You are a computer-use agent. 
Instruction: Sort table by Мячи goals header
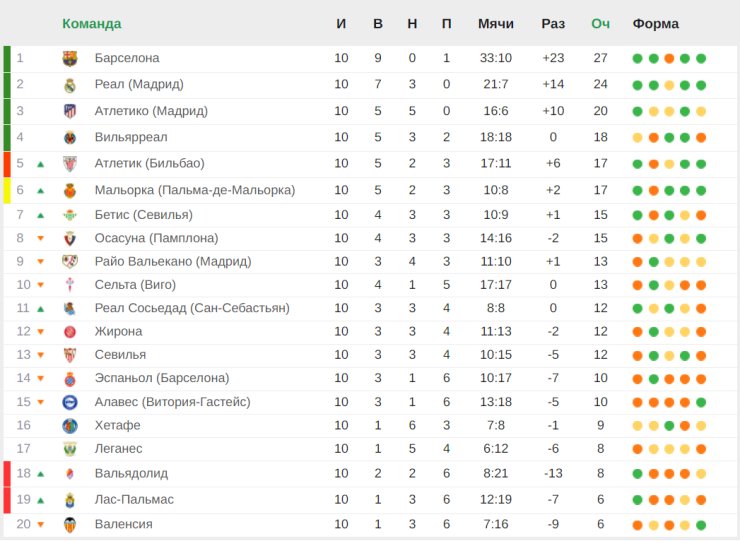click(496, 24)
